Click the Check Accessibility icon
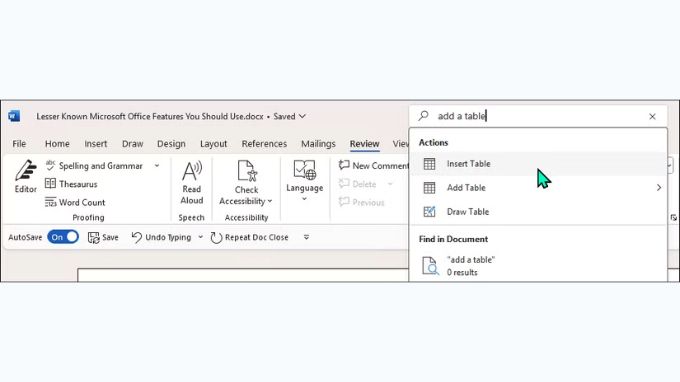 coord(247,170)
